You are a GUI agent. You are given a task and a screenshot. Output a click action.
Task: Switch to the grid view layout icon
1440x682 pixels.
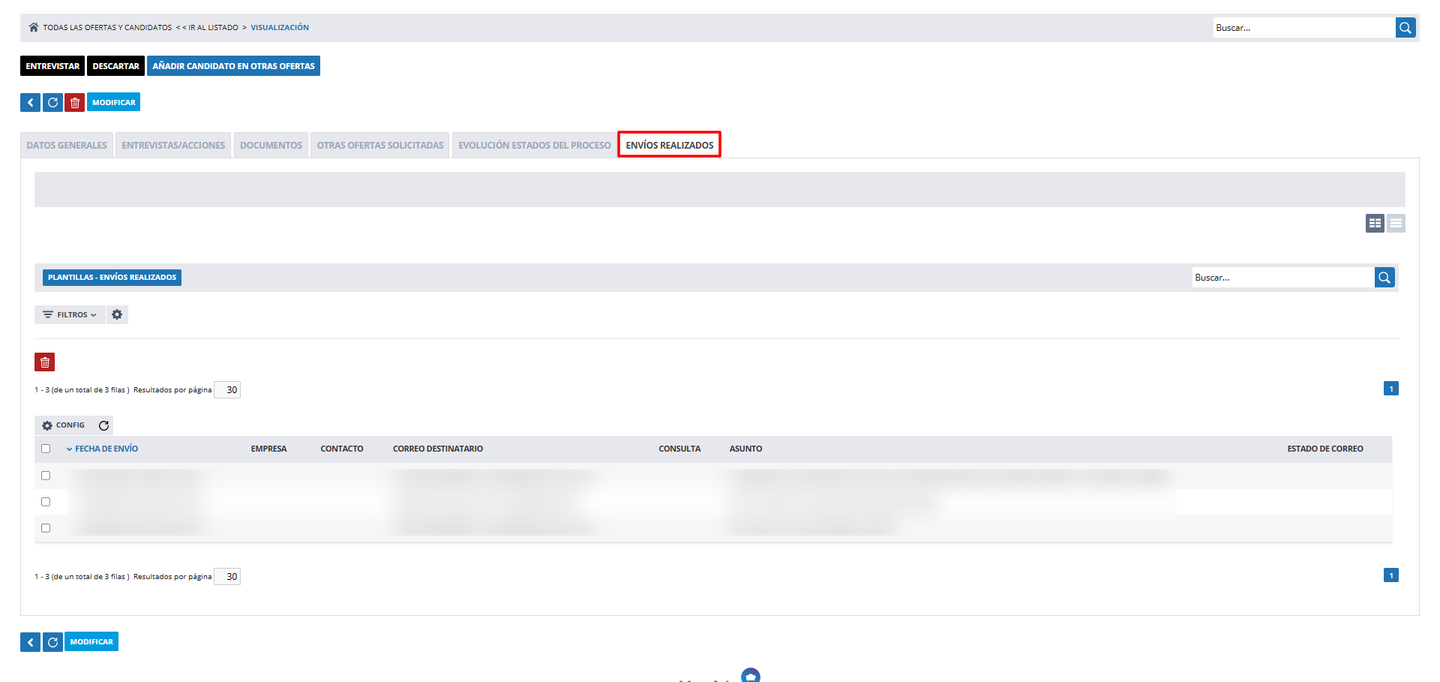pos(1375,224)
